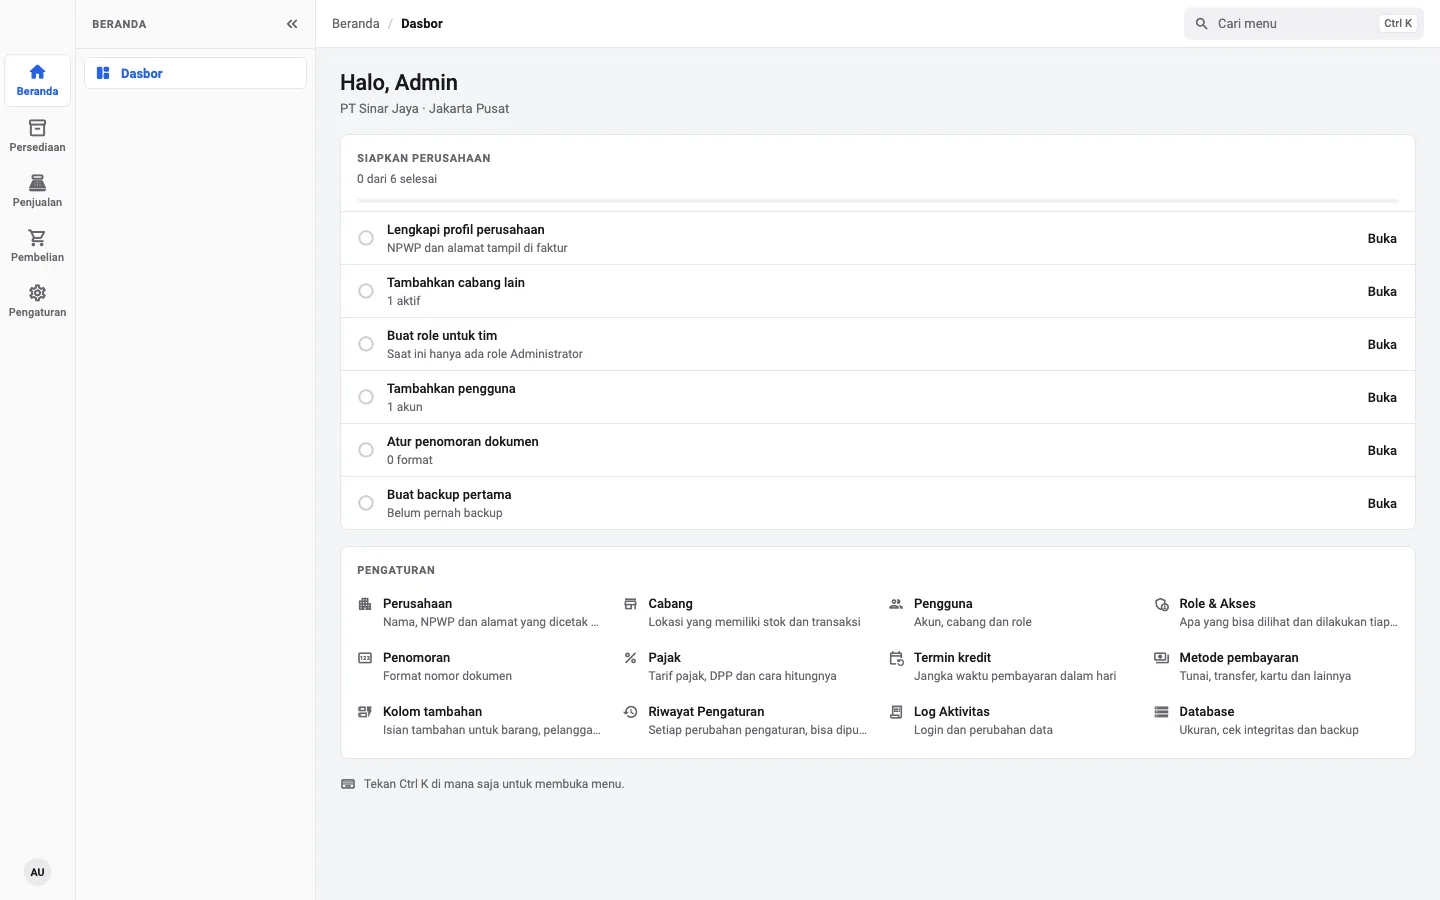Check the 'Buat backup pertama' circle
This screenshot has height=900, width=1440.
pos(366,503)
